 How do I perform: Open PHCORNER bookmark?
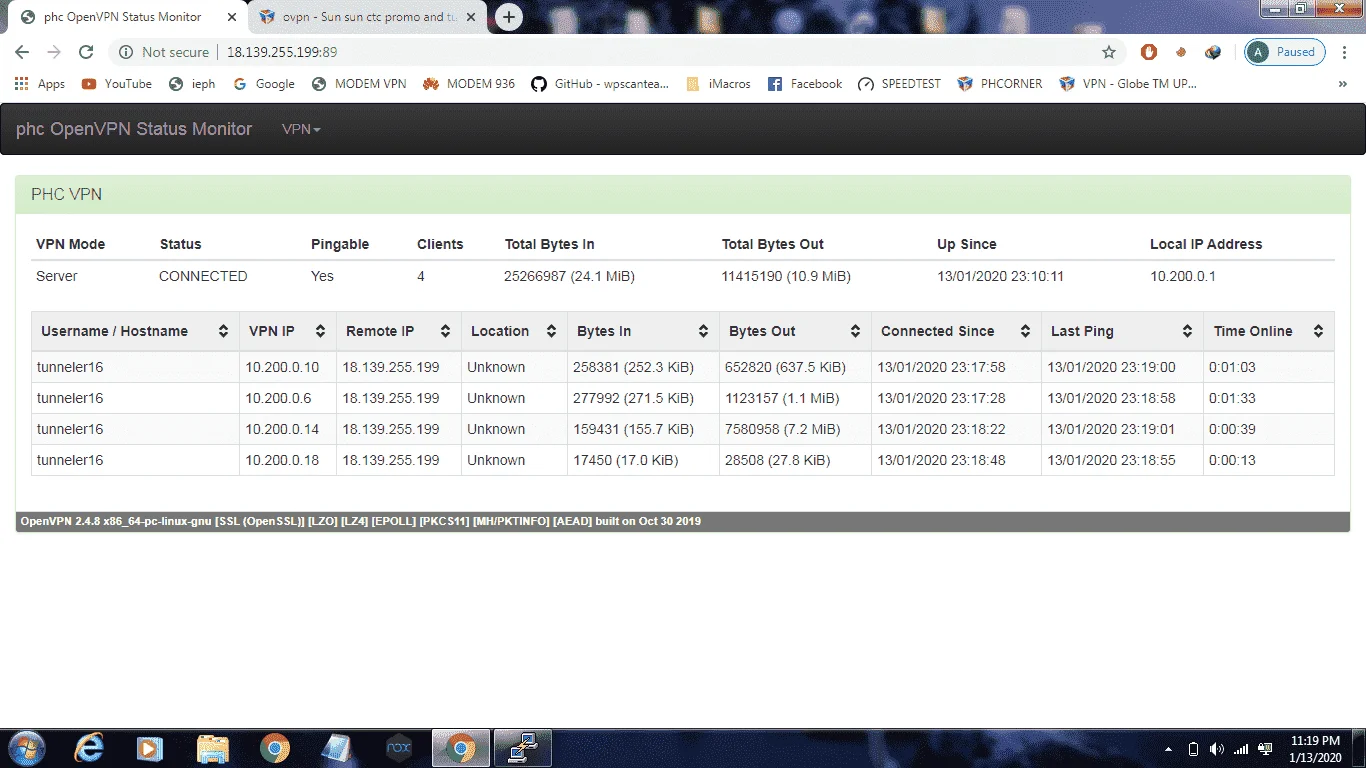click(1000, 84)
